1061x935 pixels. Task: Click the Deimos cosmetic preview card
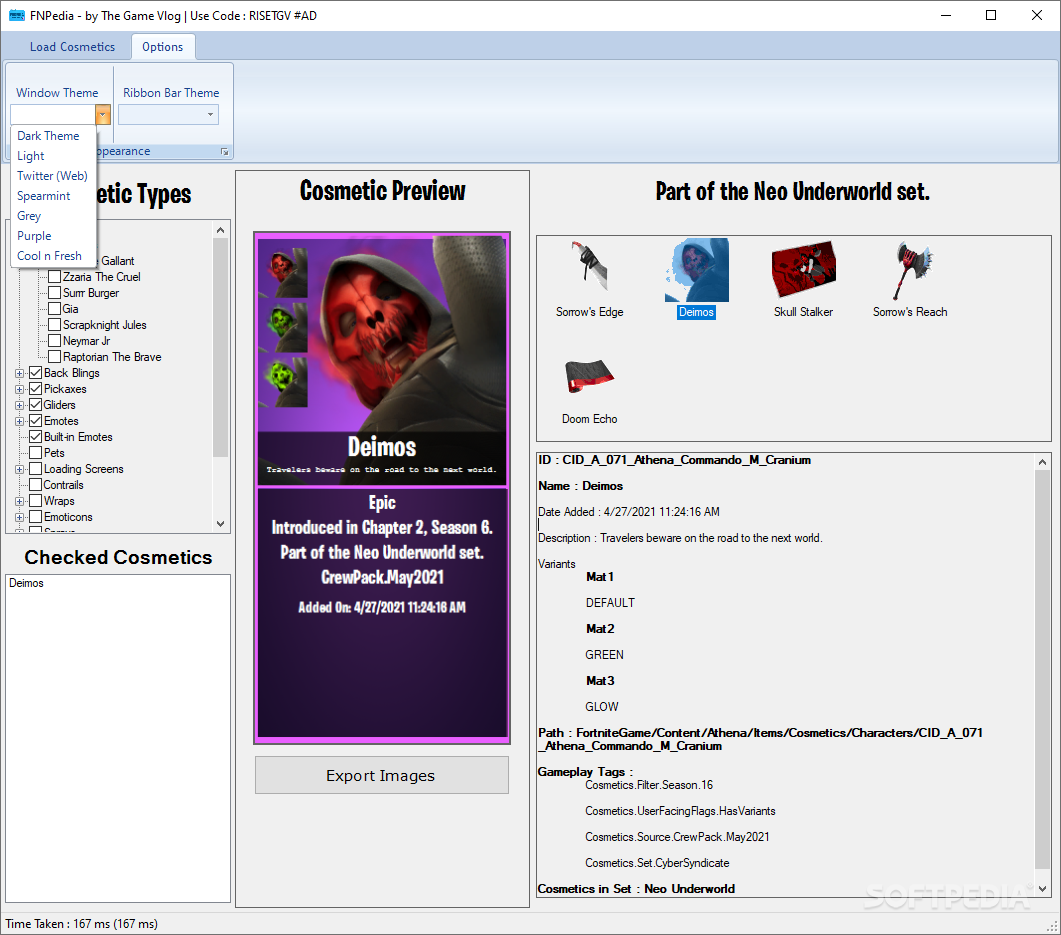point(382,487)
